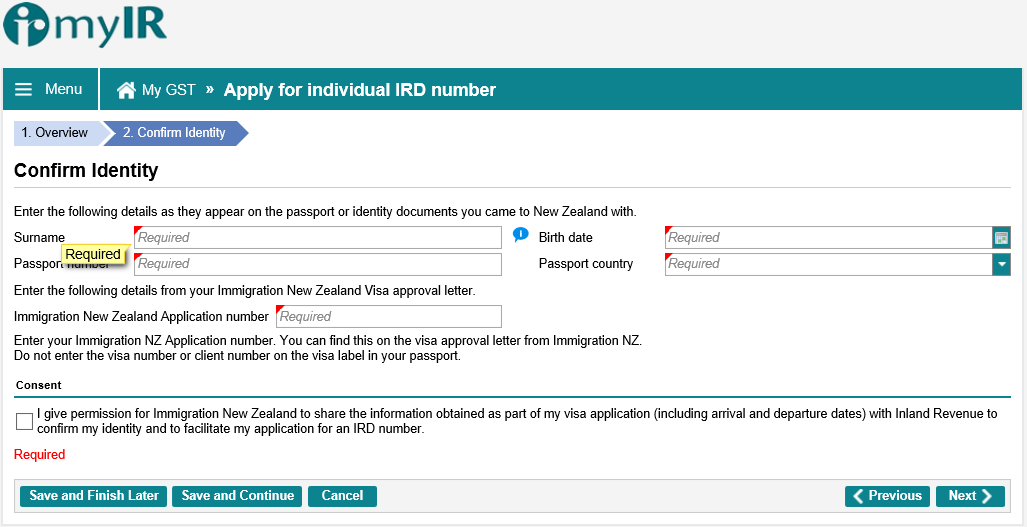Go back with the Previous button
1027x527 pixels.
point(887,496)
